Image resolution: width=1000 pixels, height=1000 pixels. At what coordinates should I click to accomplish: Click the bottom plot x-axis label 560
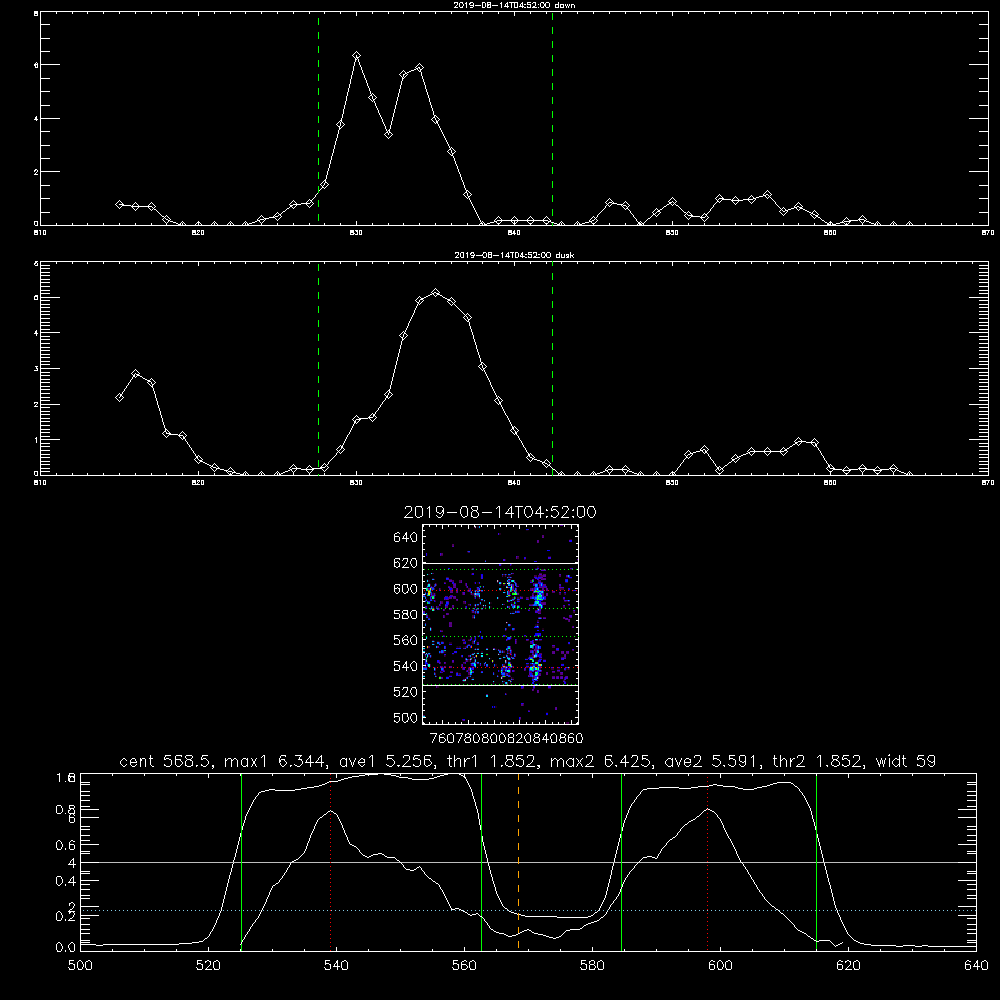pyautogui.click(x=464, y=966)
